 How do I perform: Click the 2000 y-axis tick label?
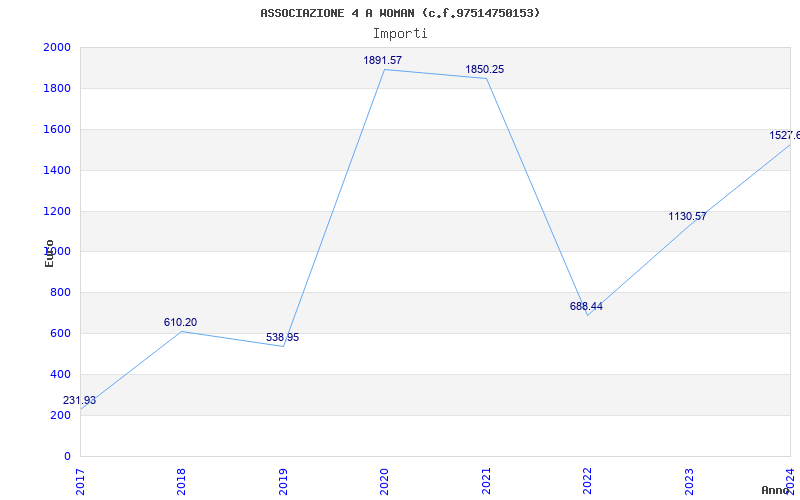pos(57,47)
